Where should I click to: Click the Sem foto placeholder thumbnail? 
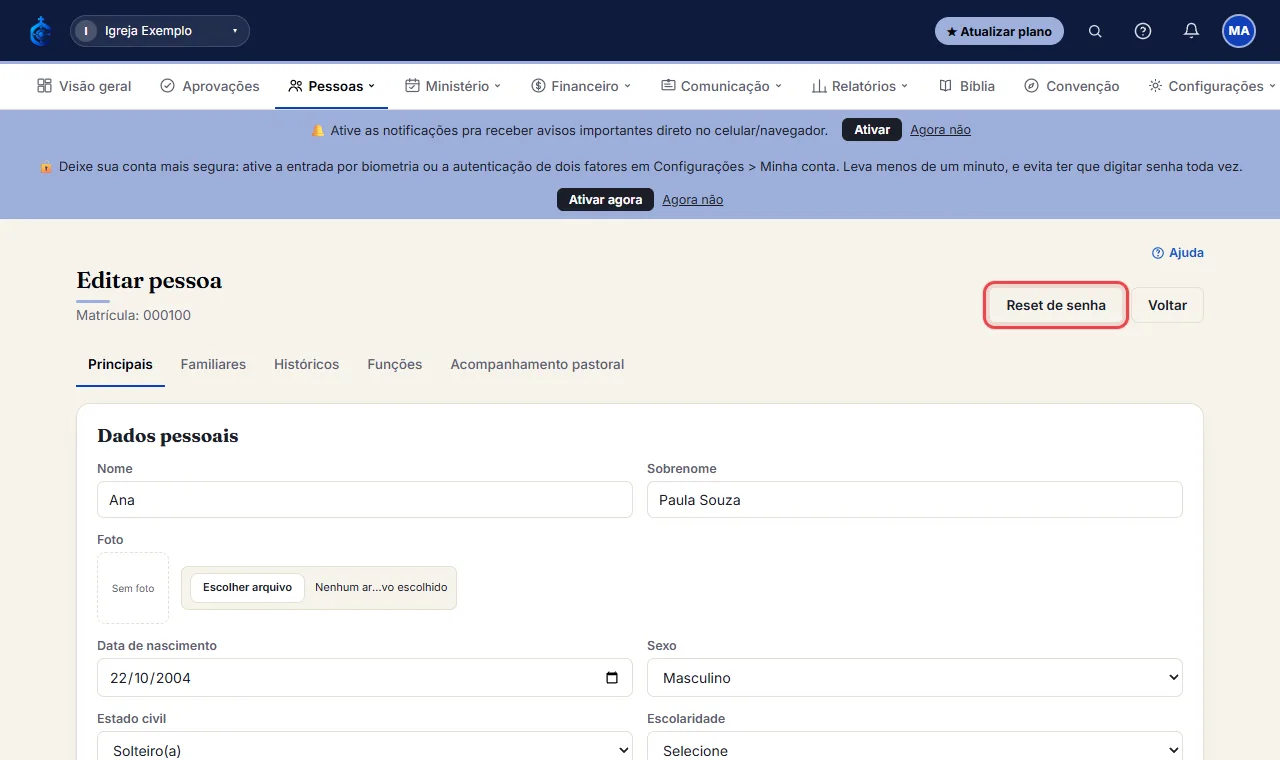[133, 588]
